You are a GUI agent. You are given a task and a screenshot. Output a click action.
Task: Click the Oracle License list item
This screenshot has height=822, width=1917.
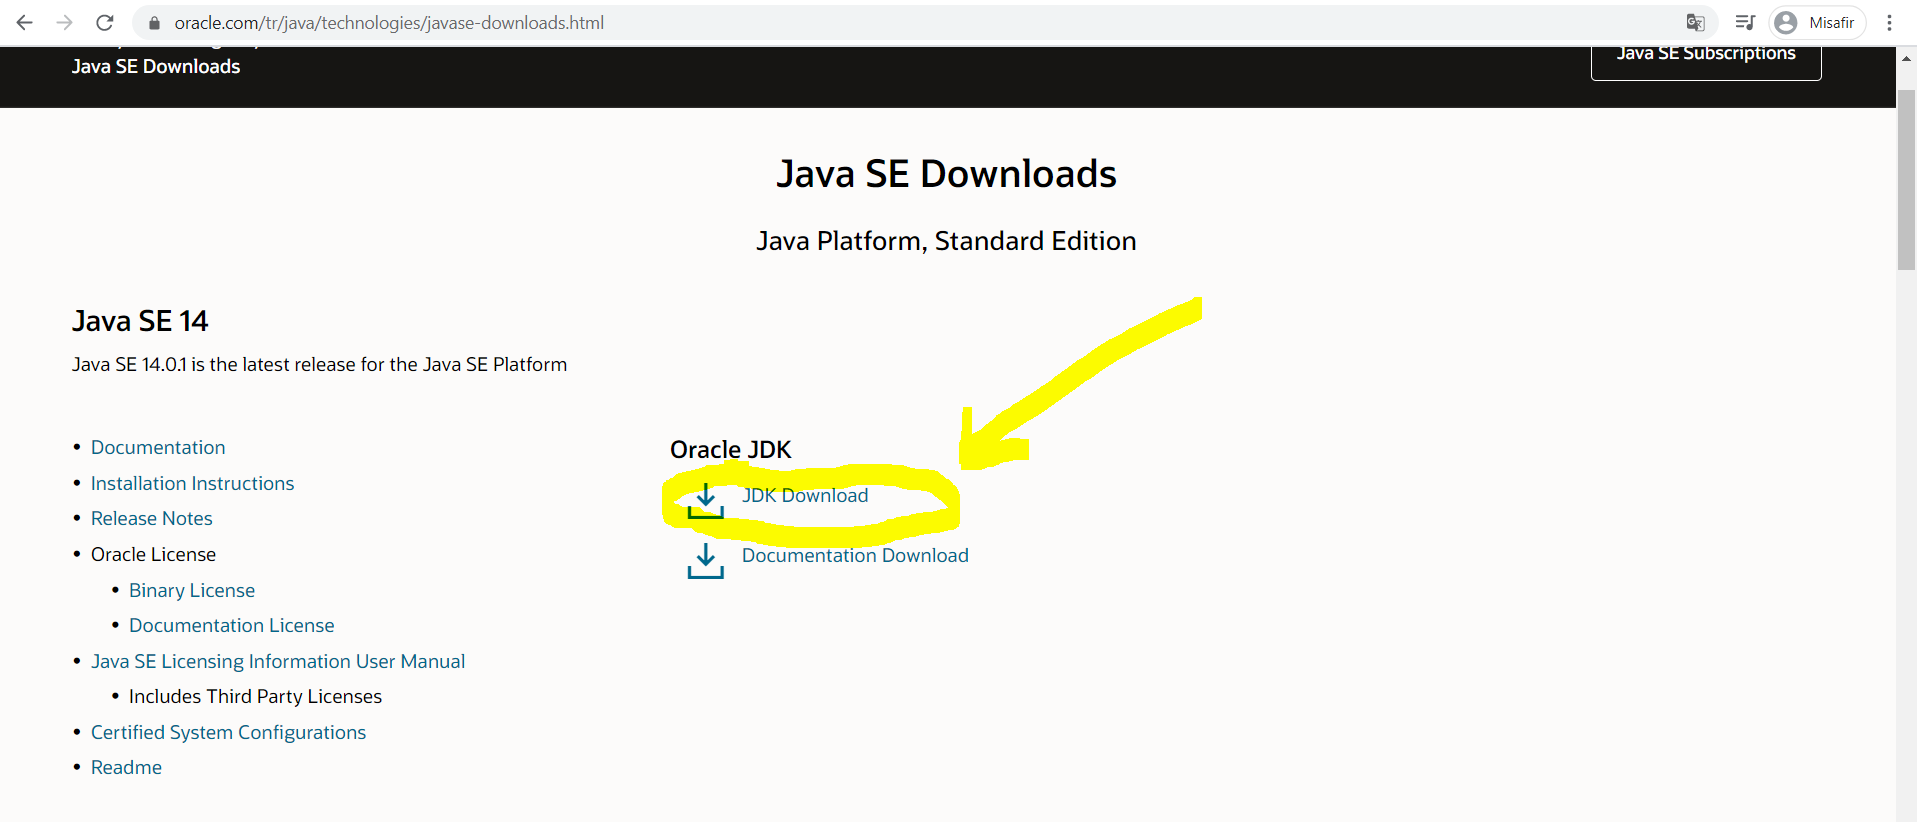point(153,554)
